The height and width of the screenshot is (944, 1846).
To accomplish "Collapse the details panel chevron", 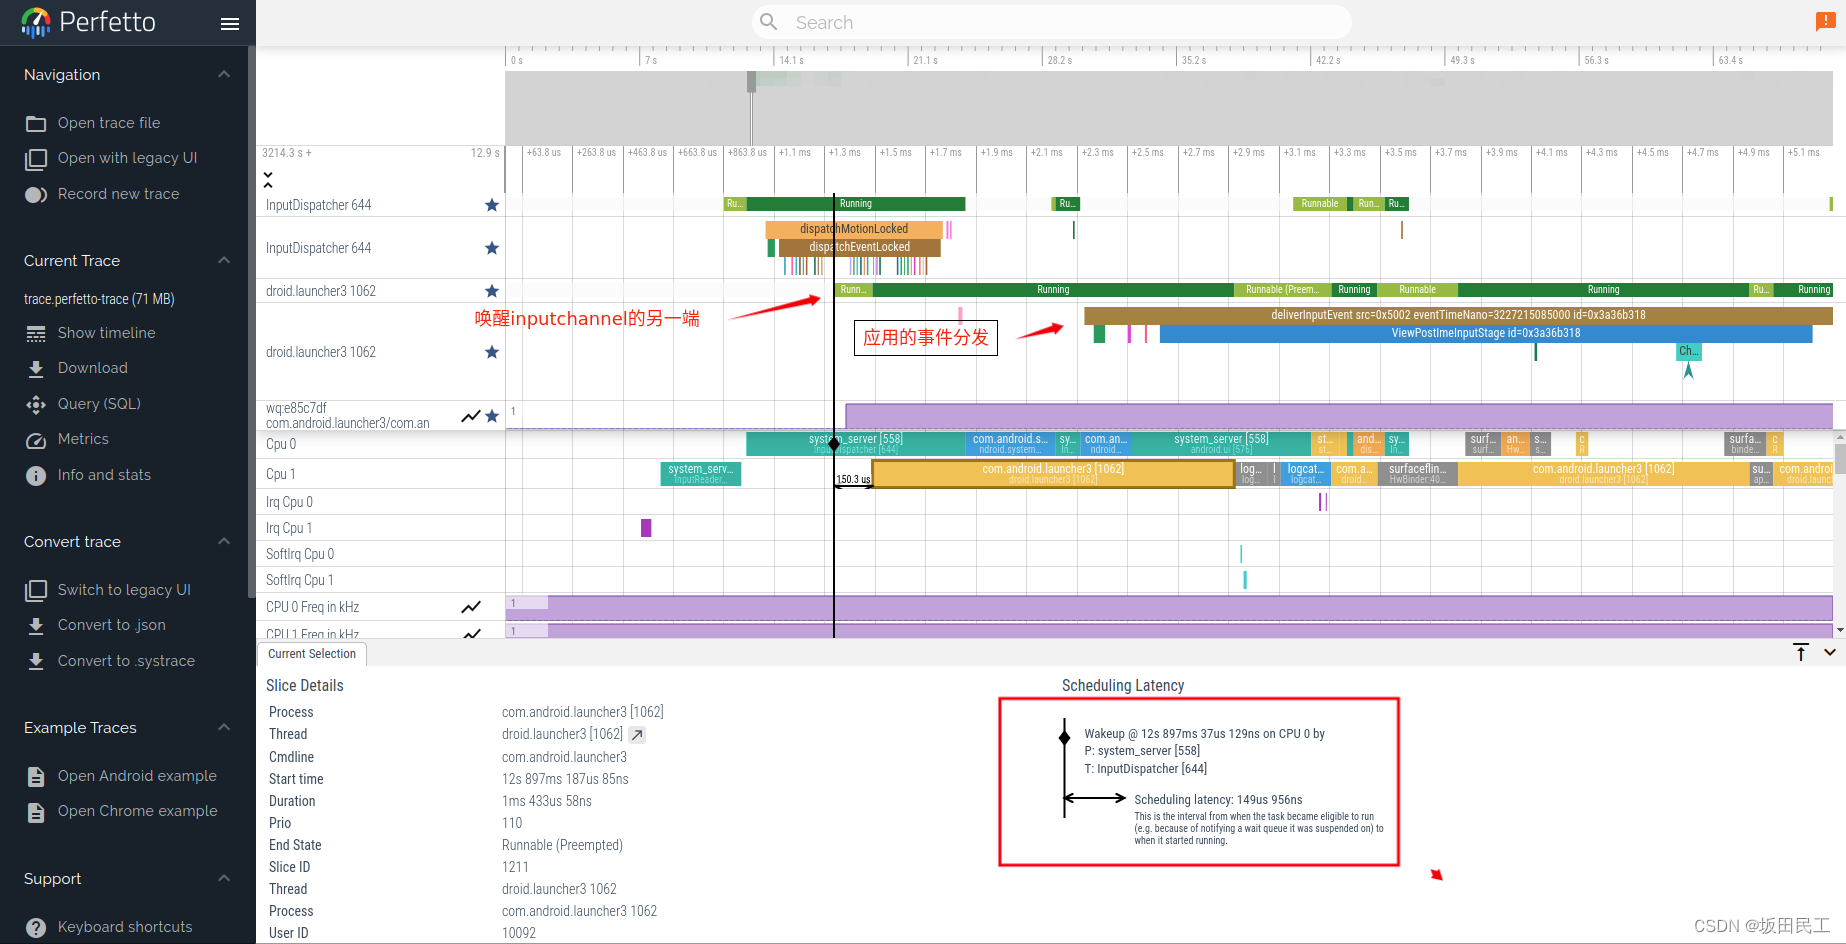I will tap(1830, 652).
